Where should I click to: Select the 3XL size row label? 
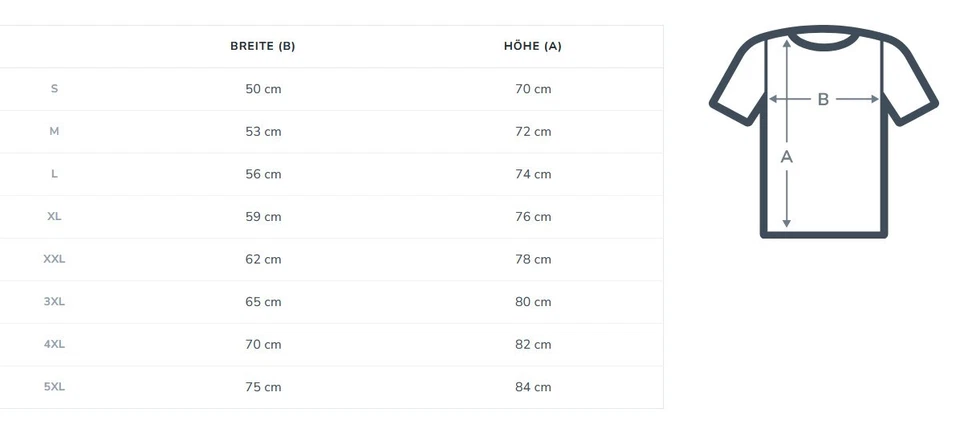pos(54,301)
